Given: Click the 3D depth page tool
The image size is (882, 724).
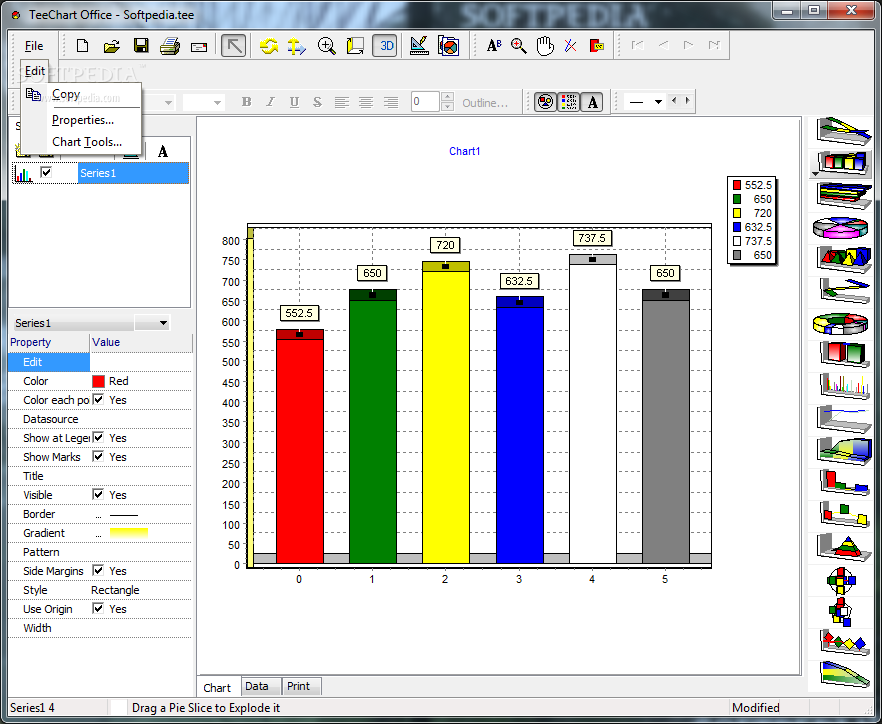Looking at the screenshot, I should click(355, 46).
